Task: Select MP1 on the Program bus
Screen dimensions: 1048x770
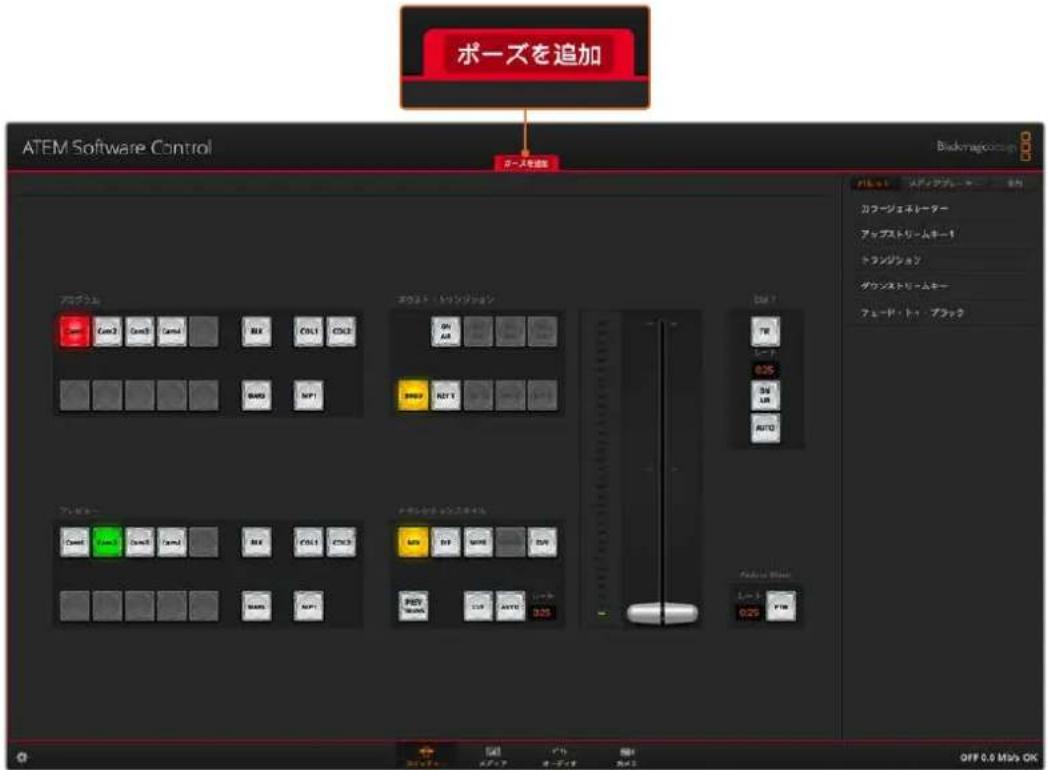Action: (x=309, y=396)
